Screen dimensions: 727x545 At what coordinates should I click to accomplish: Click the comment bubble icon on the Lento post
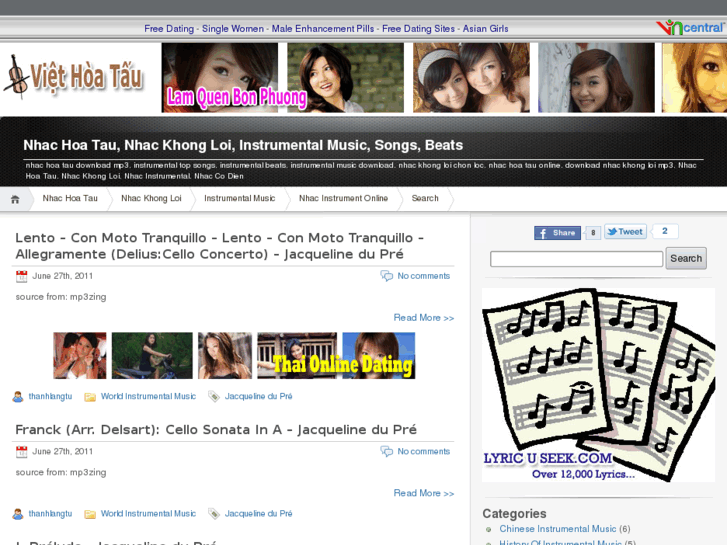pos(387,276)
